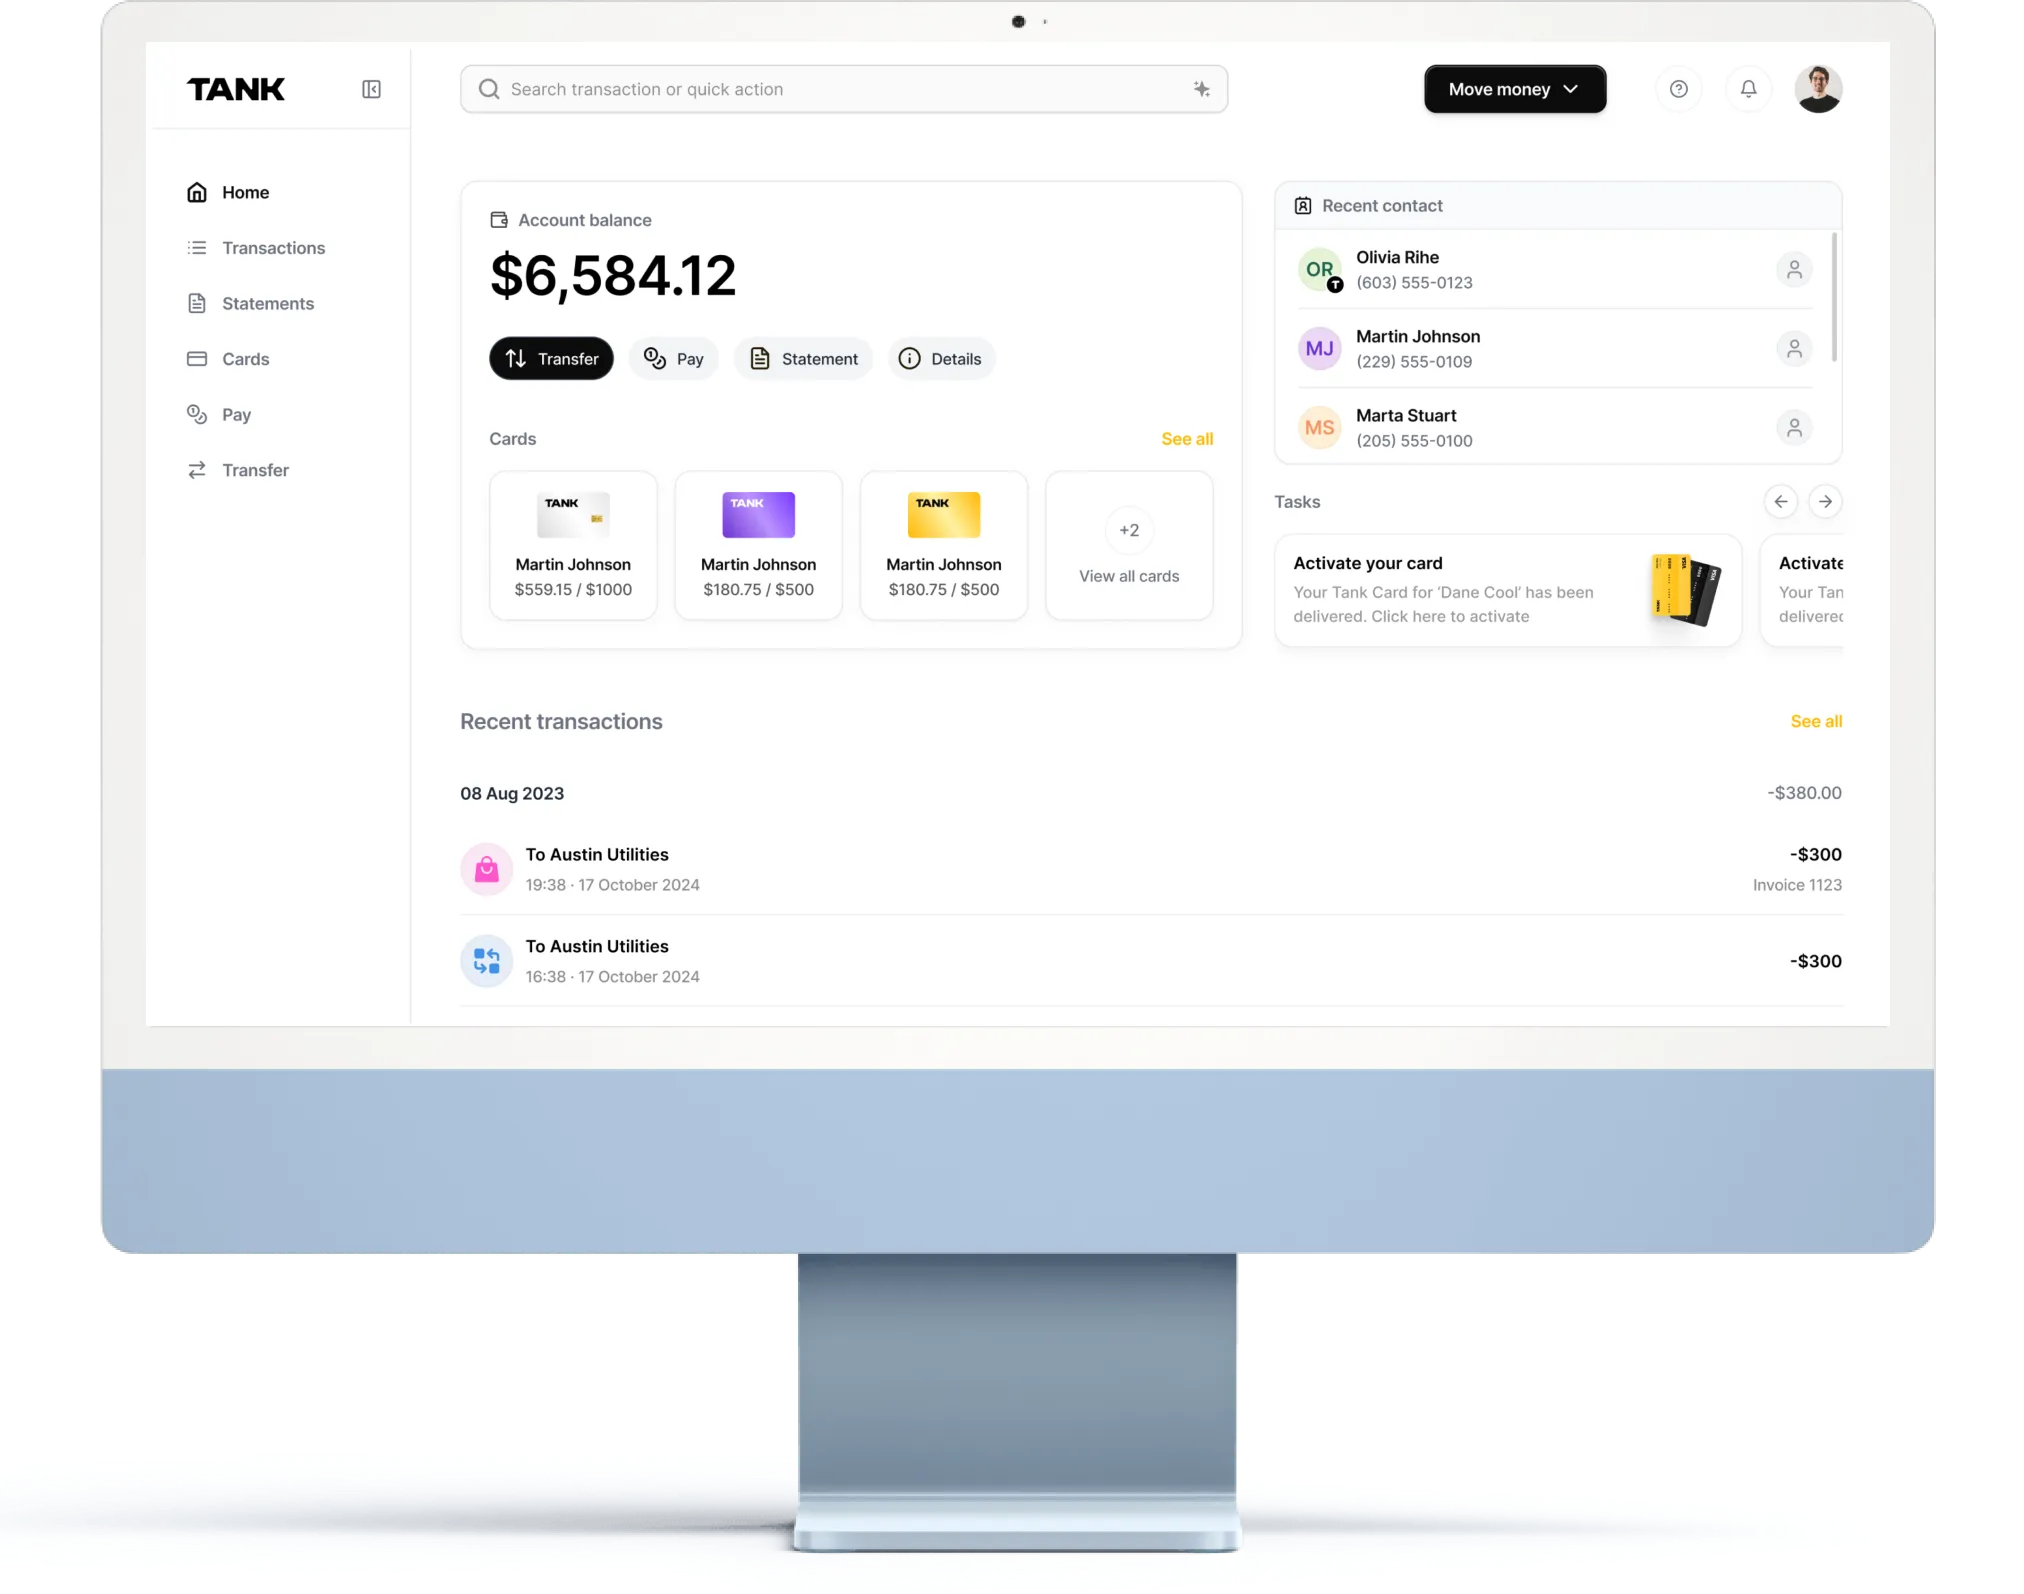Click the AI sparkle icon in search bar
Screen dimensions: 2024x1594
(1201, 89)
